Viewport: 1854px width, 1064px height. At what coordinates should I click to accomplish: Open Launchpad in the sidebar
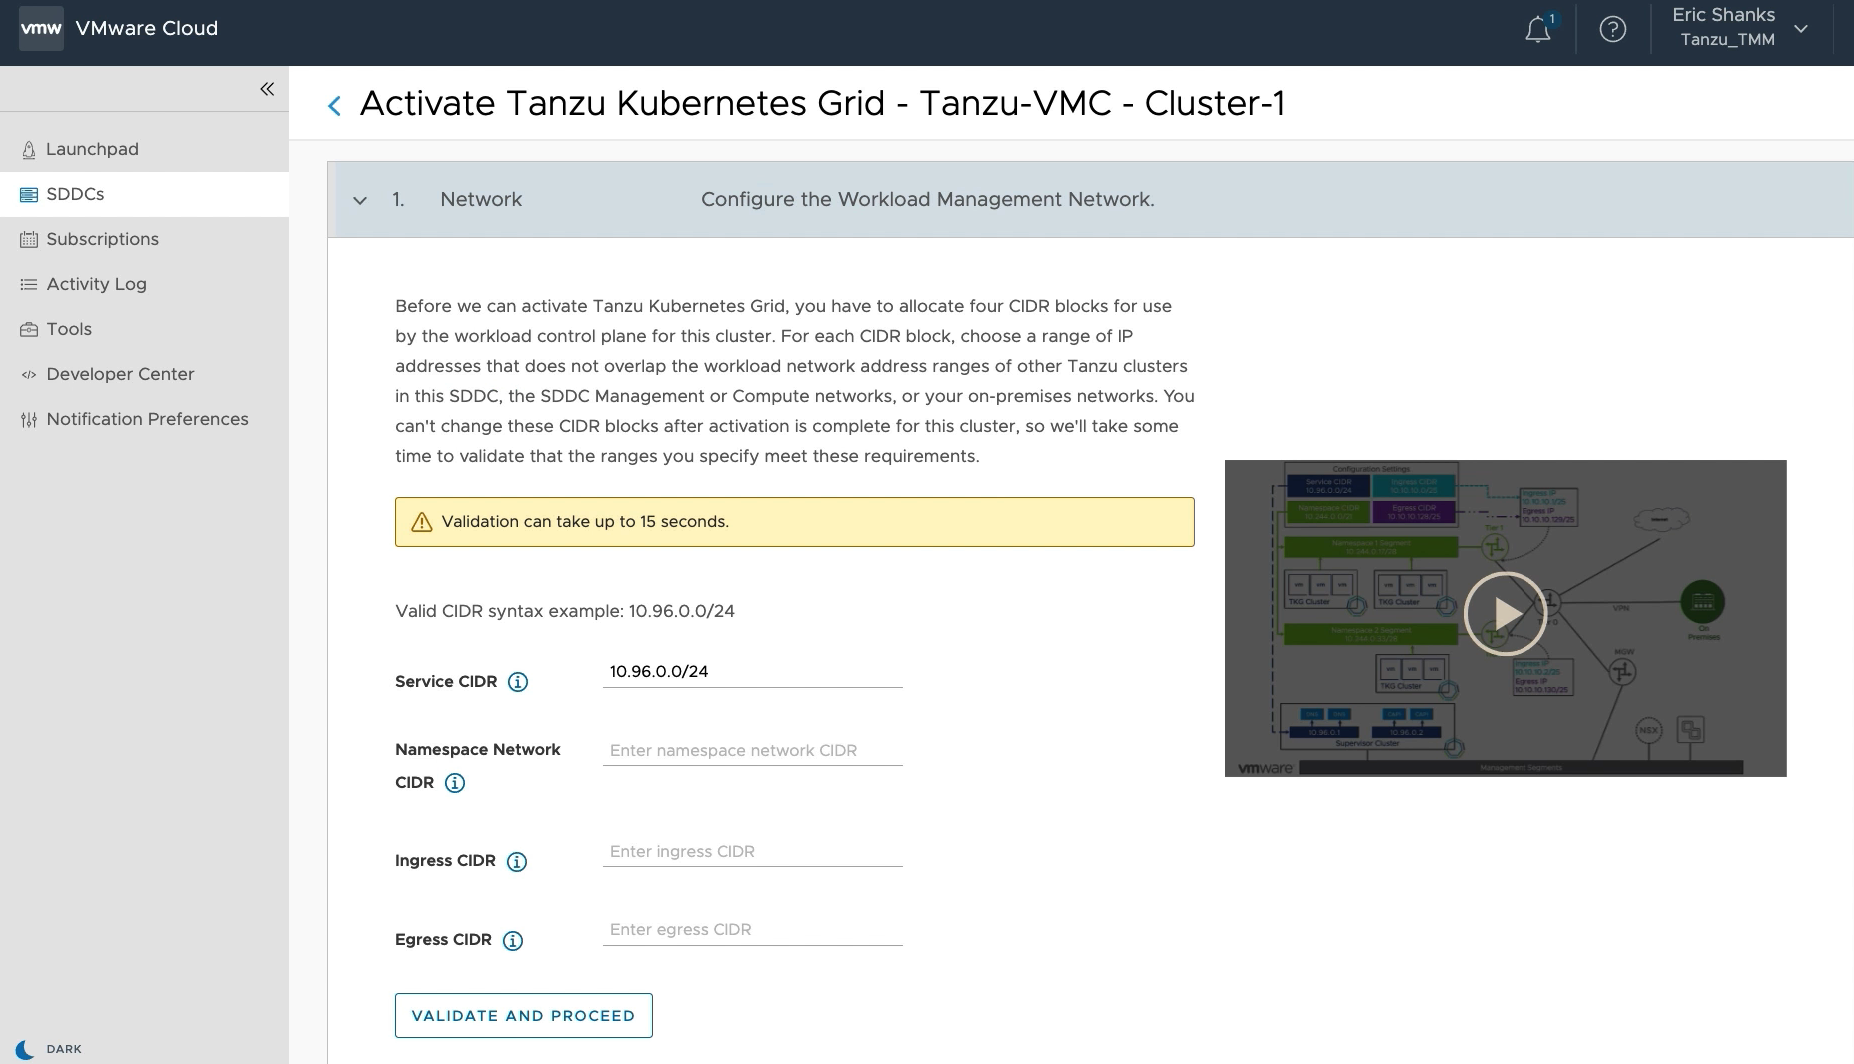[x=144, y=149]
